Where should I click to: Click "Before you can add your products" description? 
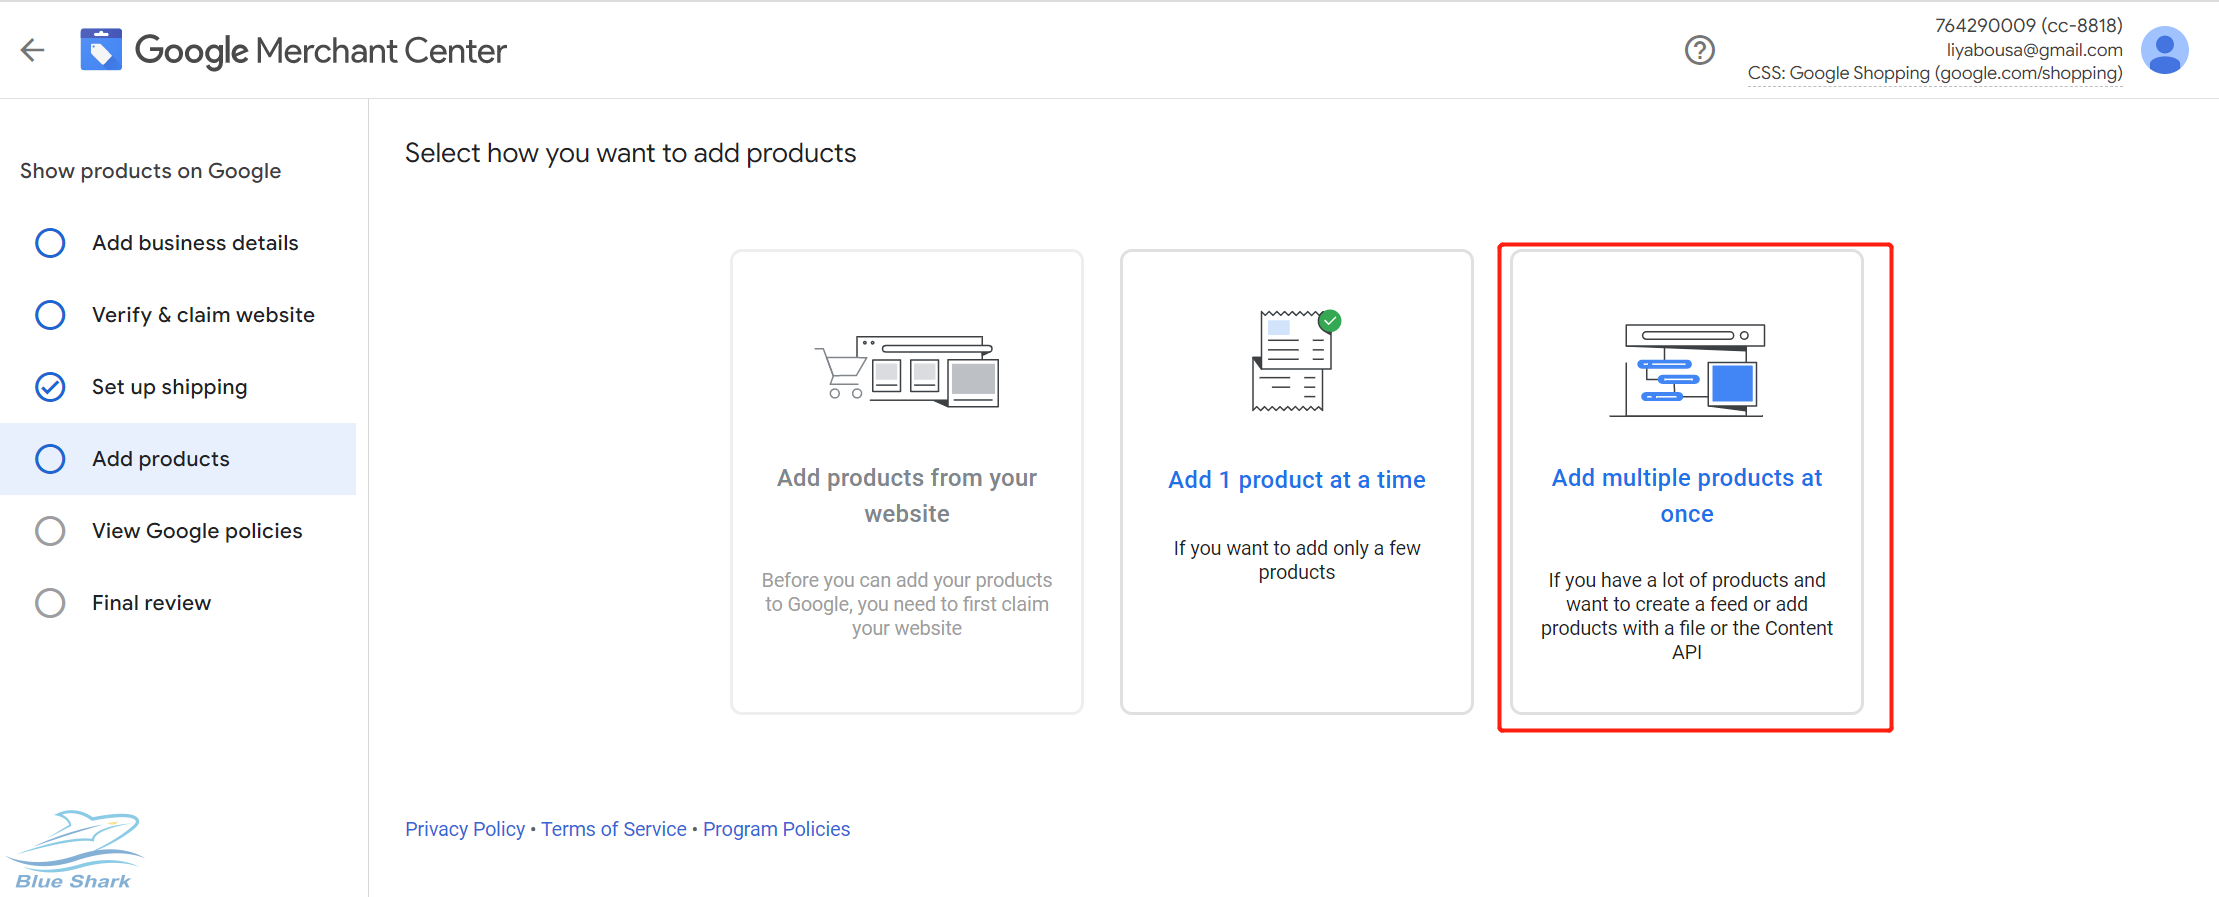click(907, 604)
